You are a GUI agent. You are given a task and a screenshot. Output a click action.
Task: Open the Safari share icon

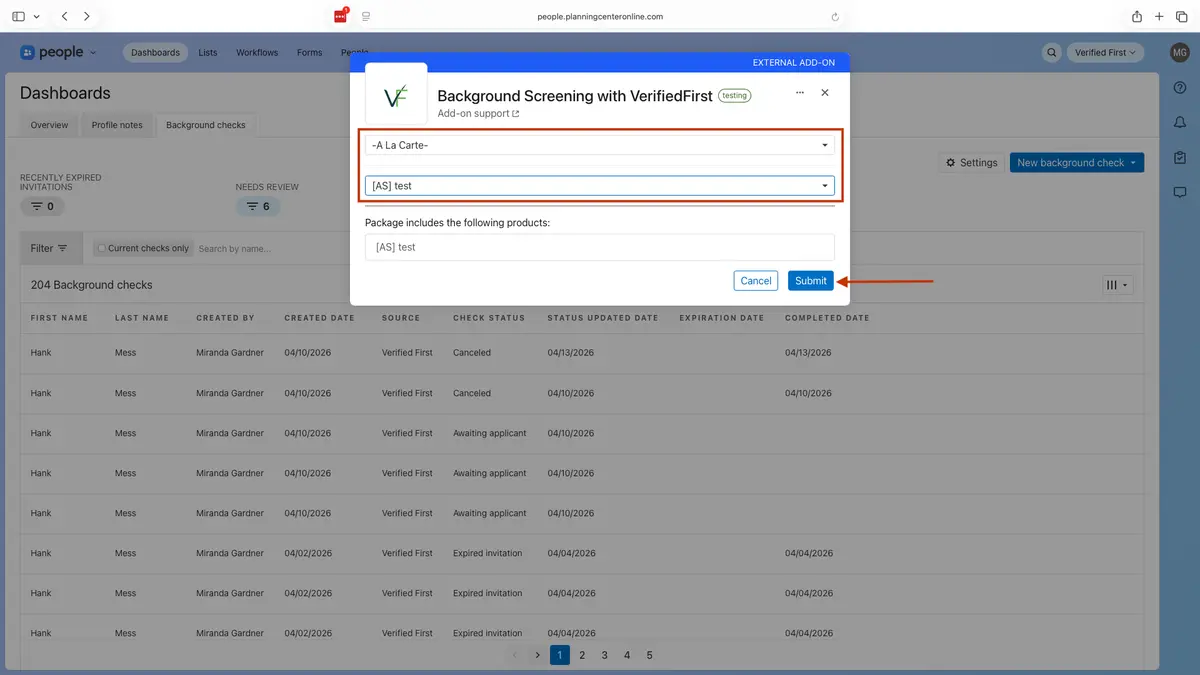(1137, 16)
